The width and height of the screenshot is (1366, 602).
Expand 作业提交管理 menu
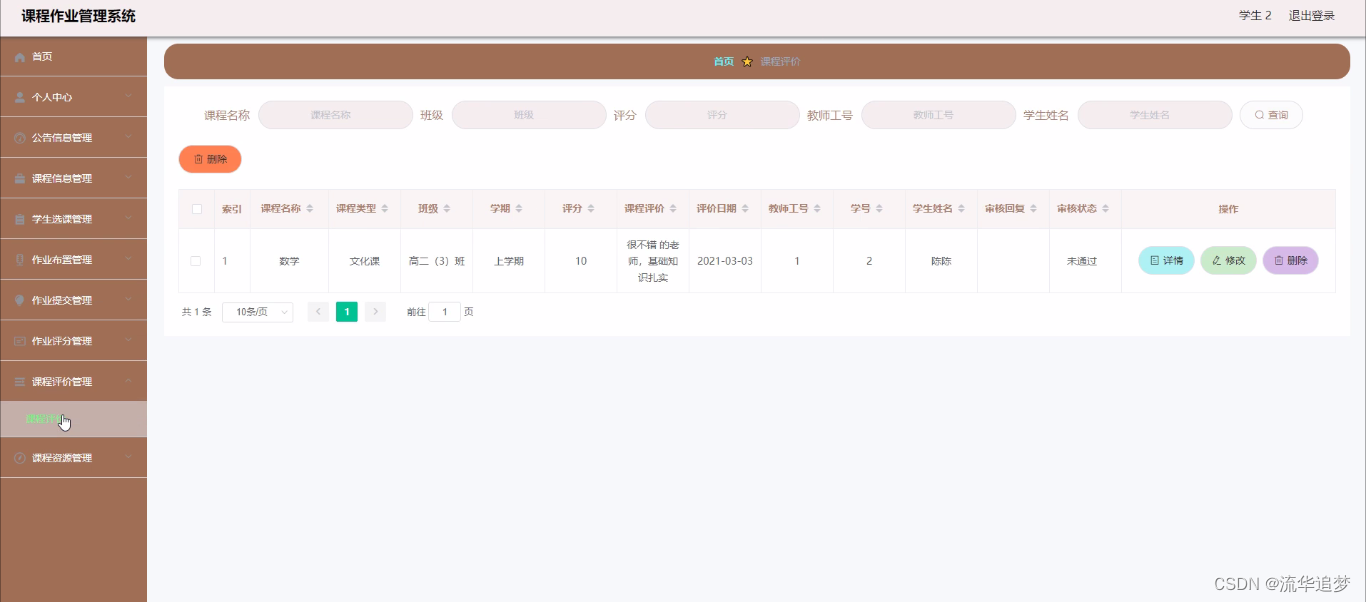pos(73,300)
